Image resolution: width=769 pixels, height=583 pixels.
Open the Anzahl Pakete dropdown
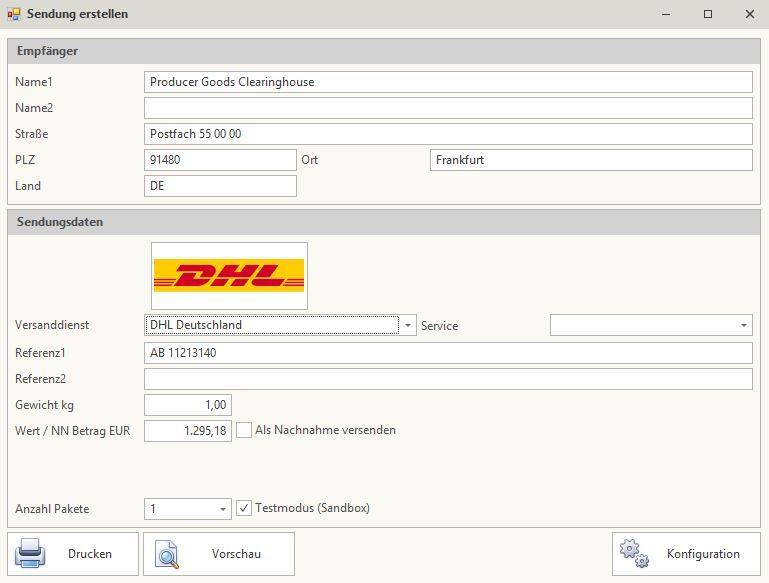223,509
